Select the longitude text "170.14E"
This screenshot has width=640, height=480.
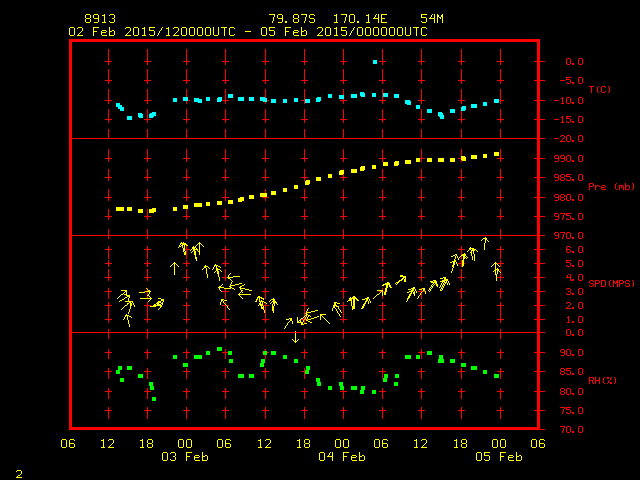click(360, 19)
